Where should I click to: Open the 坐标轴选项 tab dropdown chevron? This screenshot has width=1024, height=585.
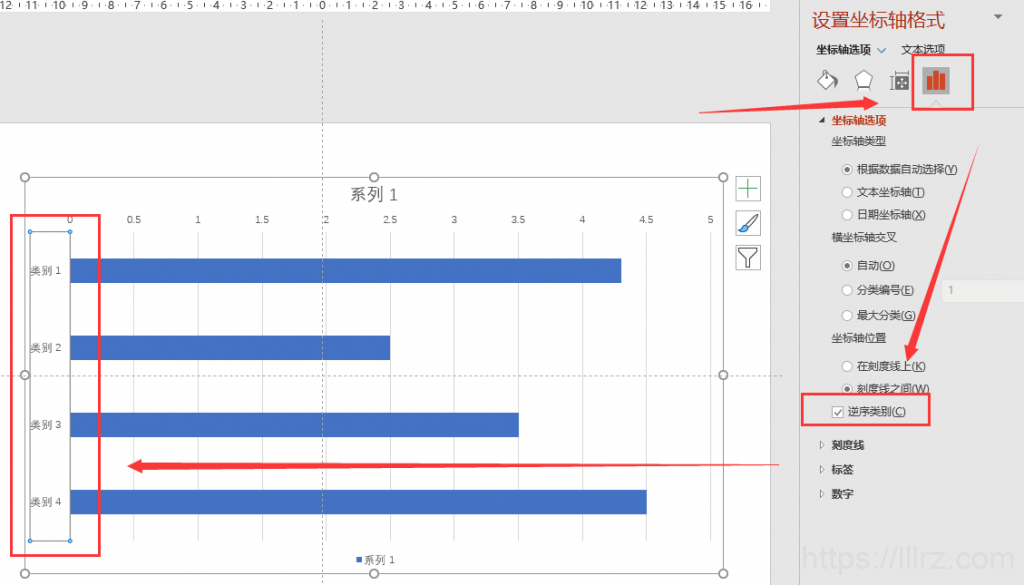pos(881,50)
